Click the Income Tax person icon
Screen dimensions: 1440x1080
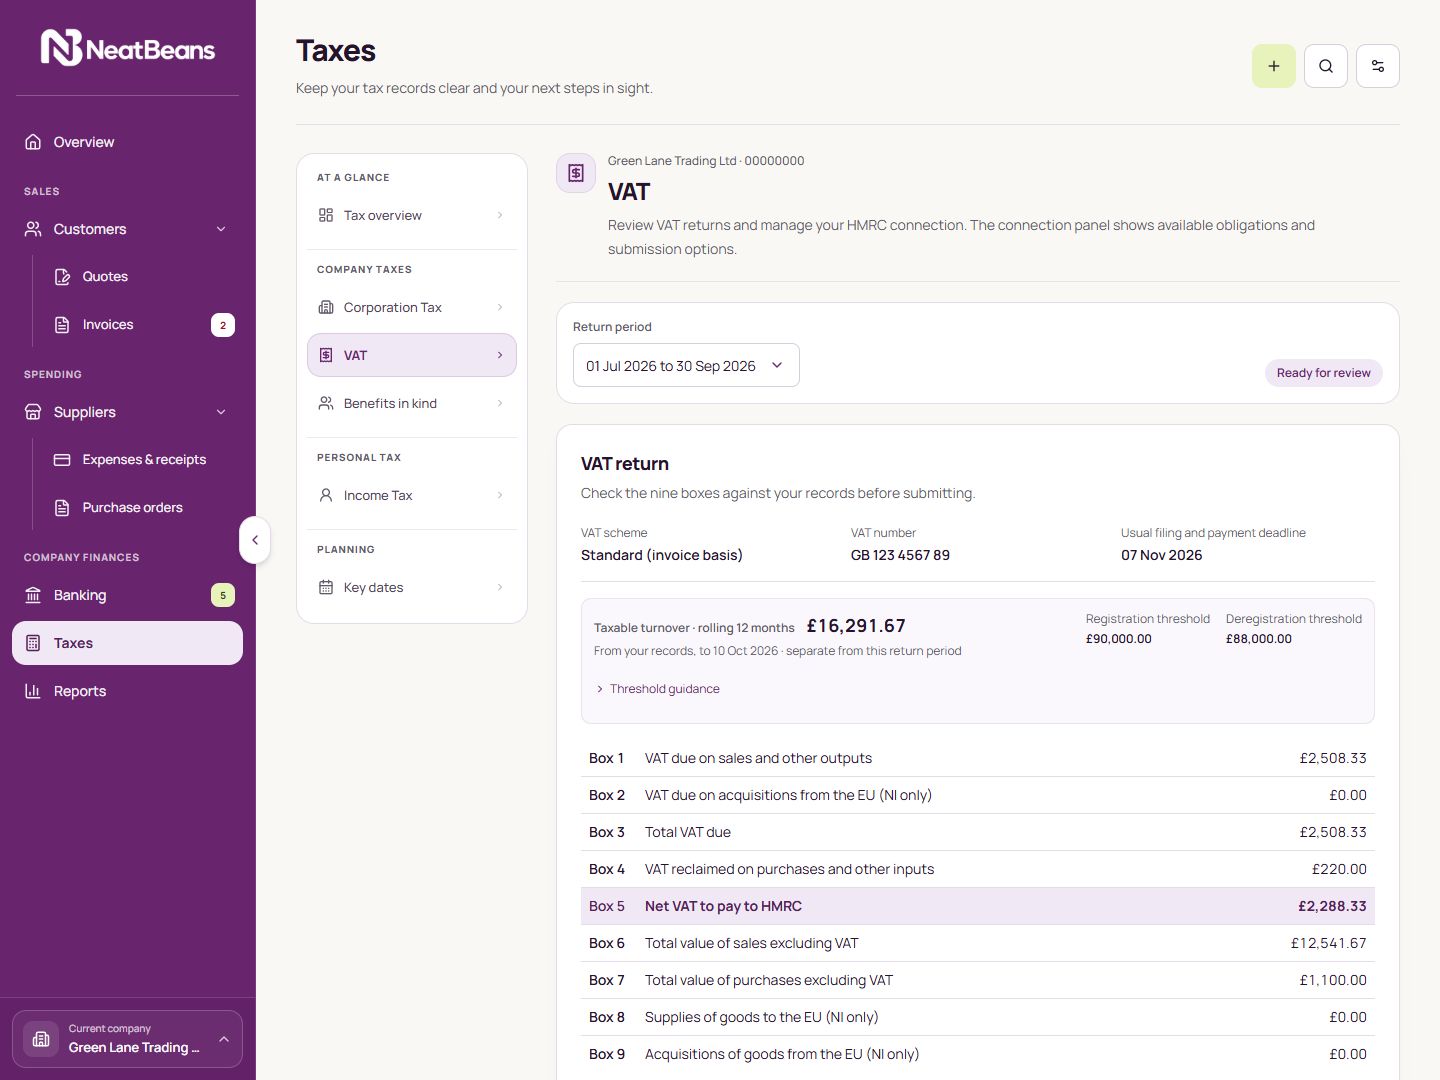point(326,495)
